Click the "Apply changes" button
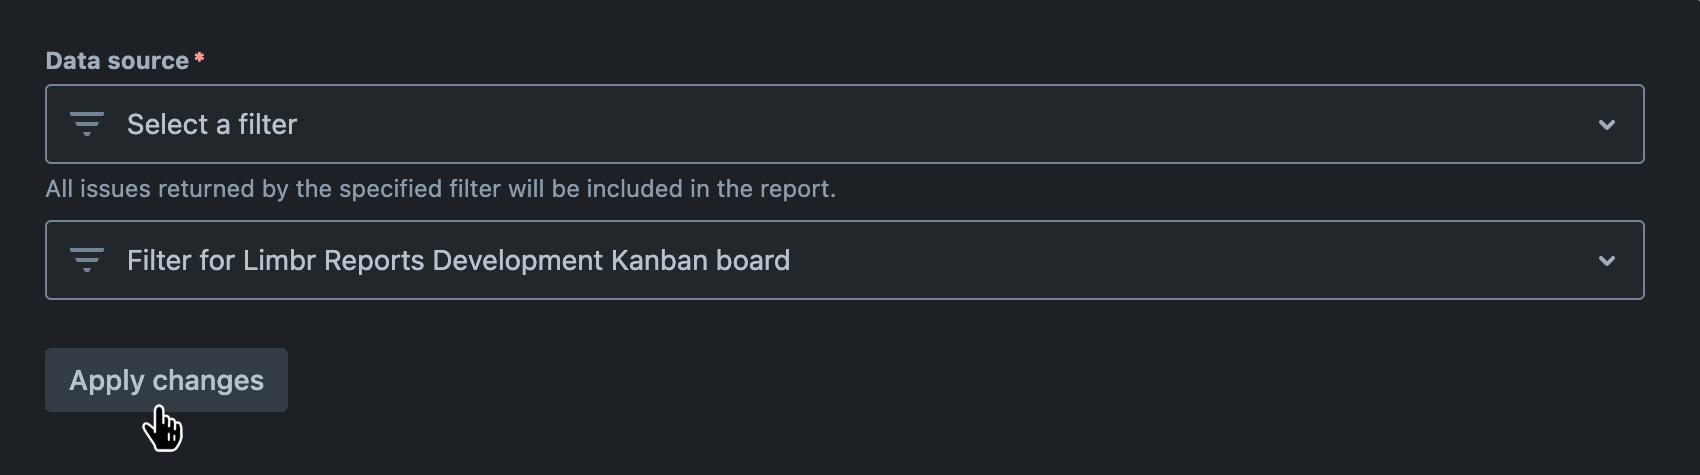1700x475 pixels. (166, 380)
